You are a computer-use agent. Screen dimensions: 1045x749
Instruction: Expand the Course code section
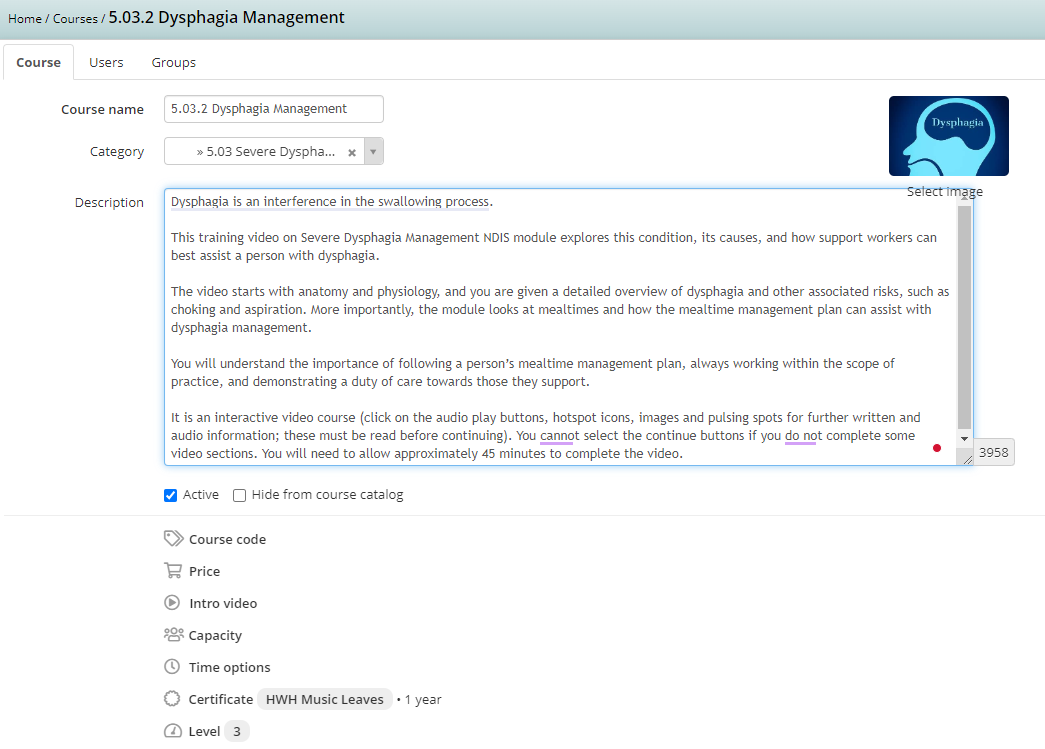coord(227,539)
